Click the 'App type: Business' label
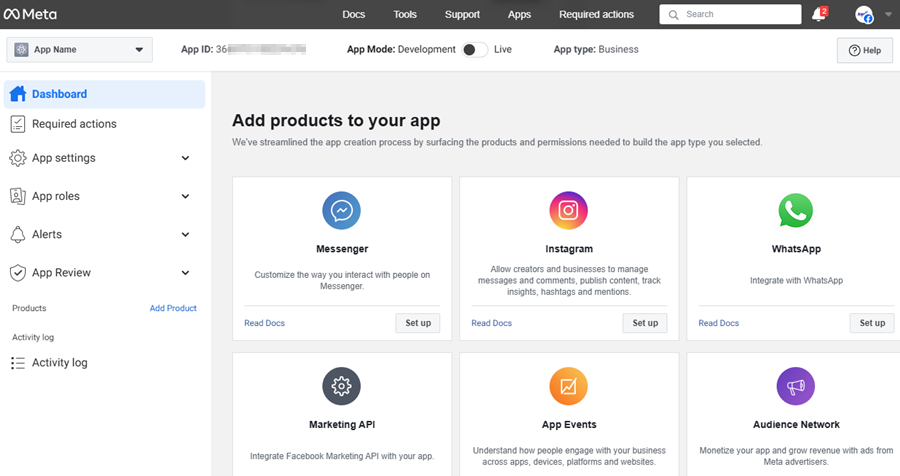The image size is (900, 476). click(x=596, y=49)
